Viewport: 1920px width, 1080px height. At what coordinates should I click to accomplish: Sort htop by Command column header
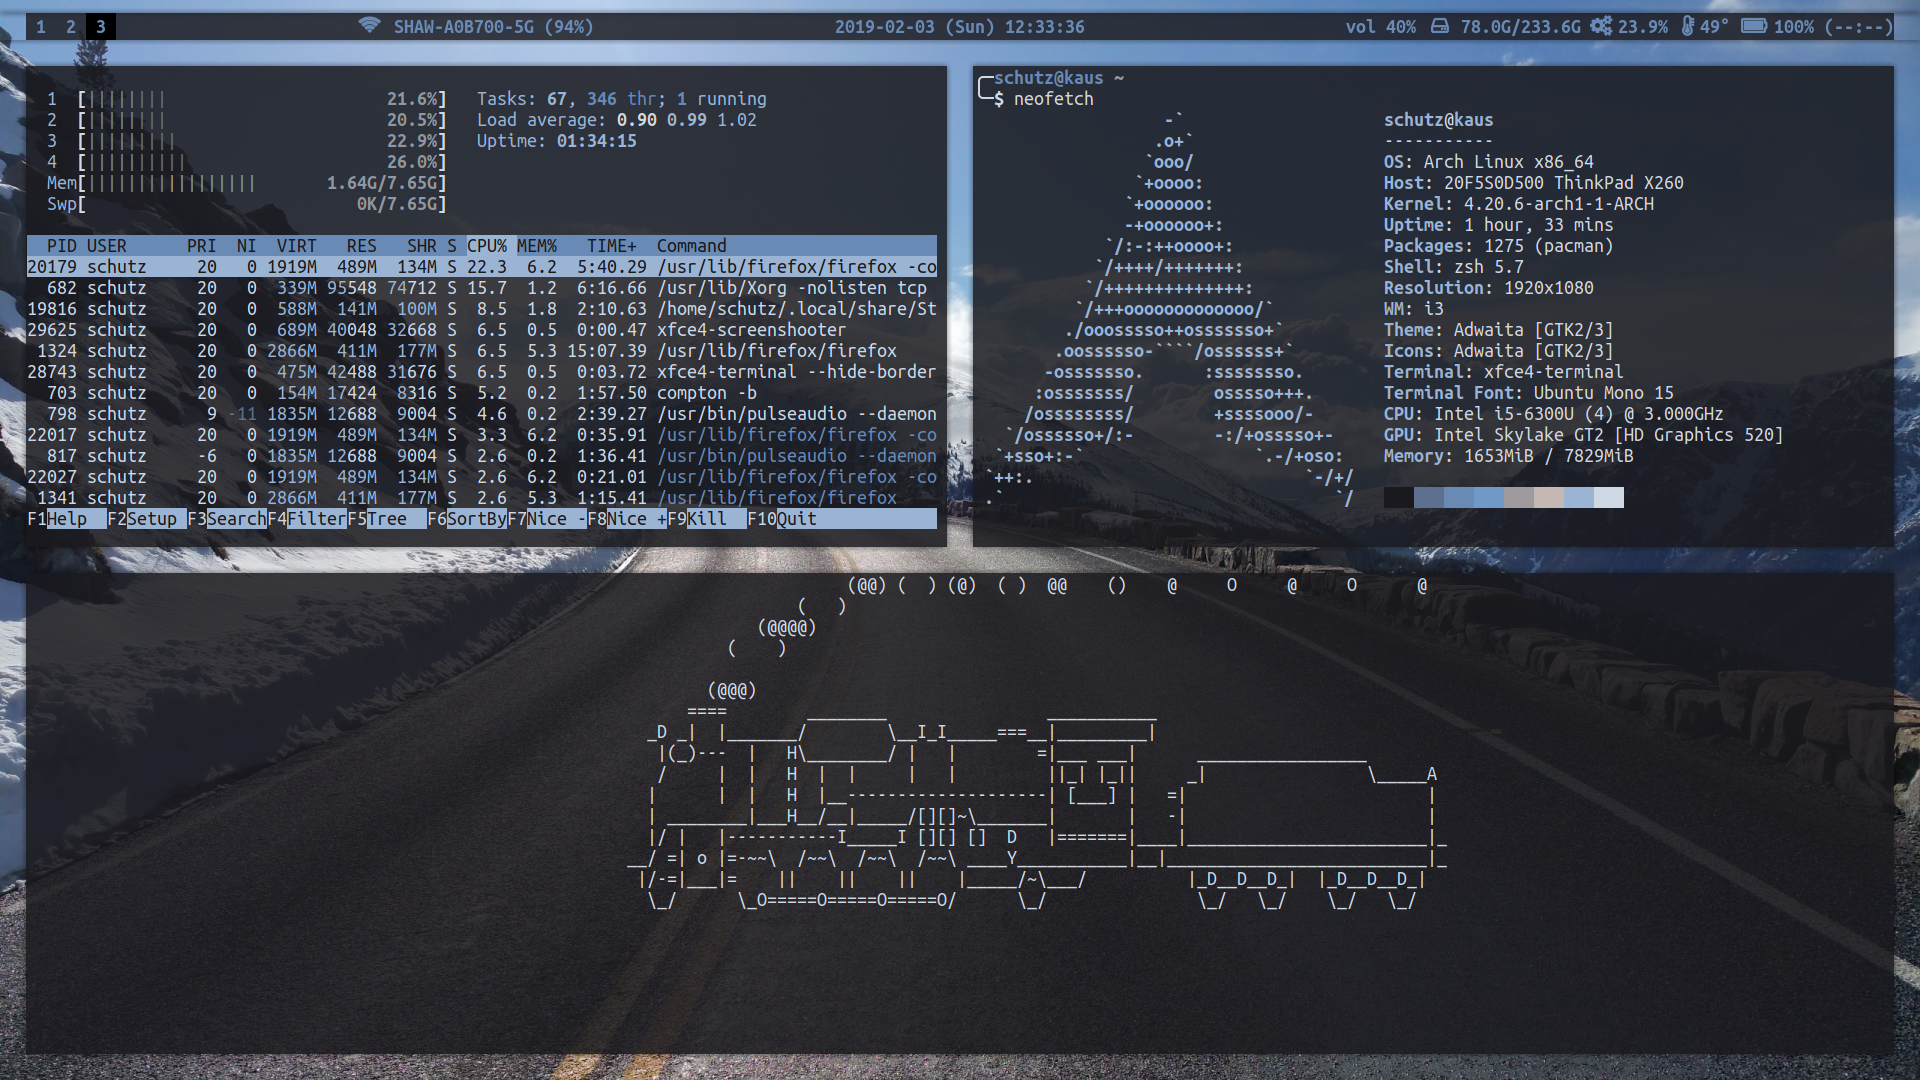[x=692, y=246]
